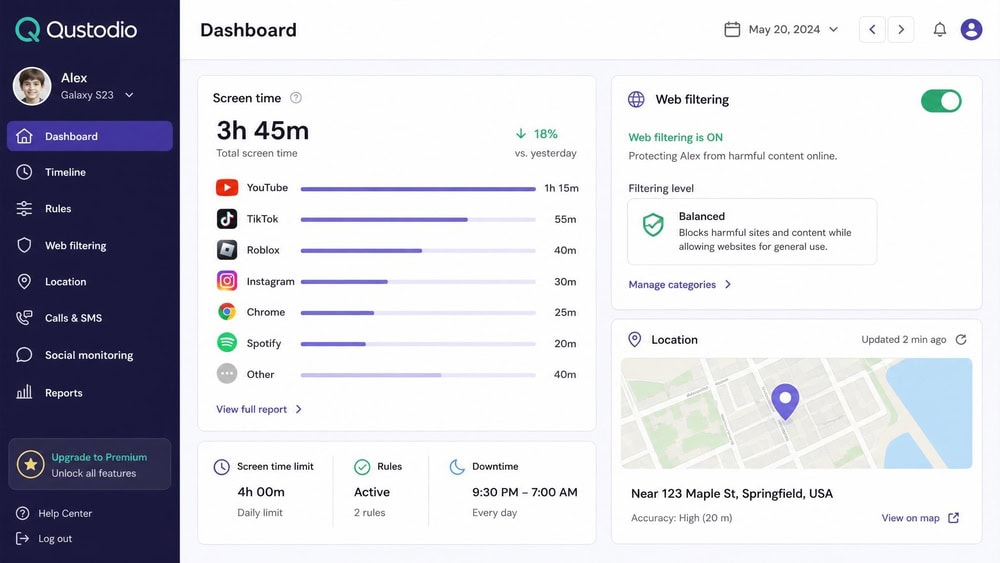1000x563 pixels.
Task: Click the Manage categories link
Action: coord(672,284)
